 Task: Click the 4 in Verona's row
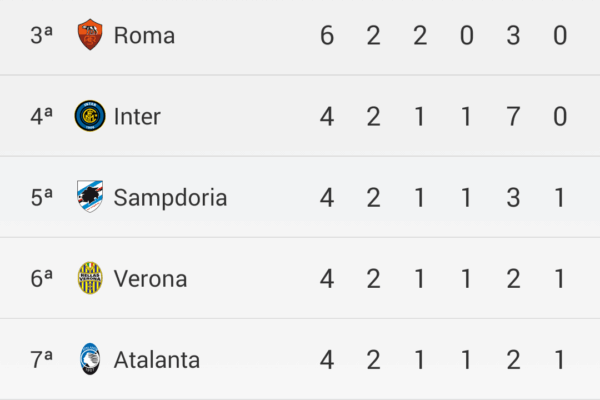pyautogui.click(x=327, y=279)
